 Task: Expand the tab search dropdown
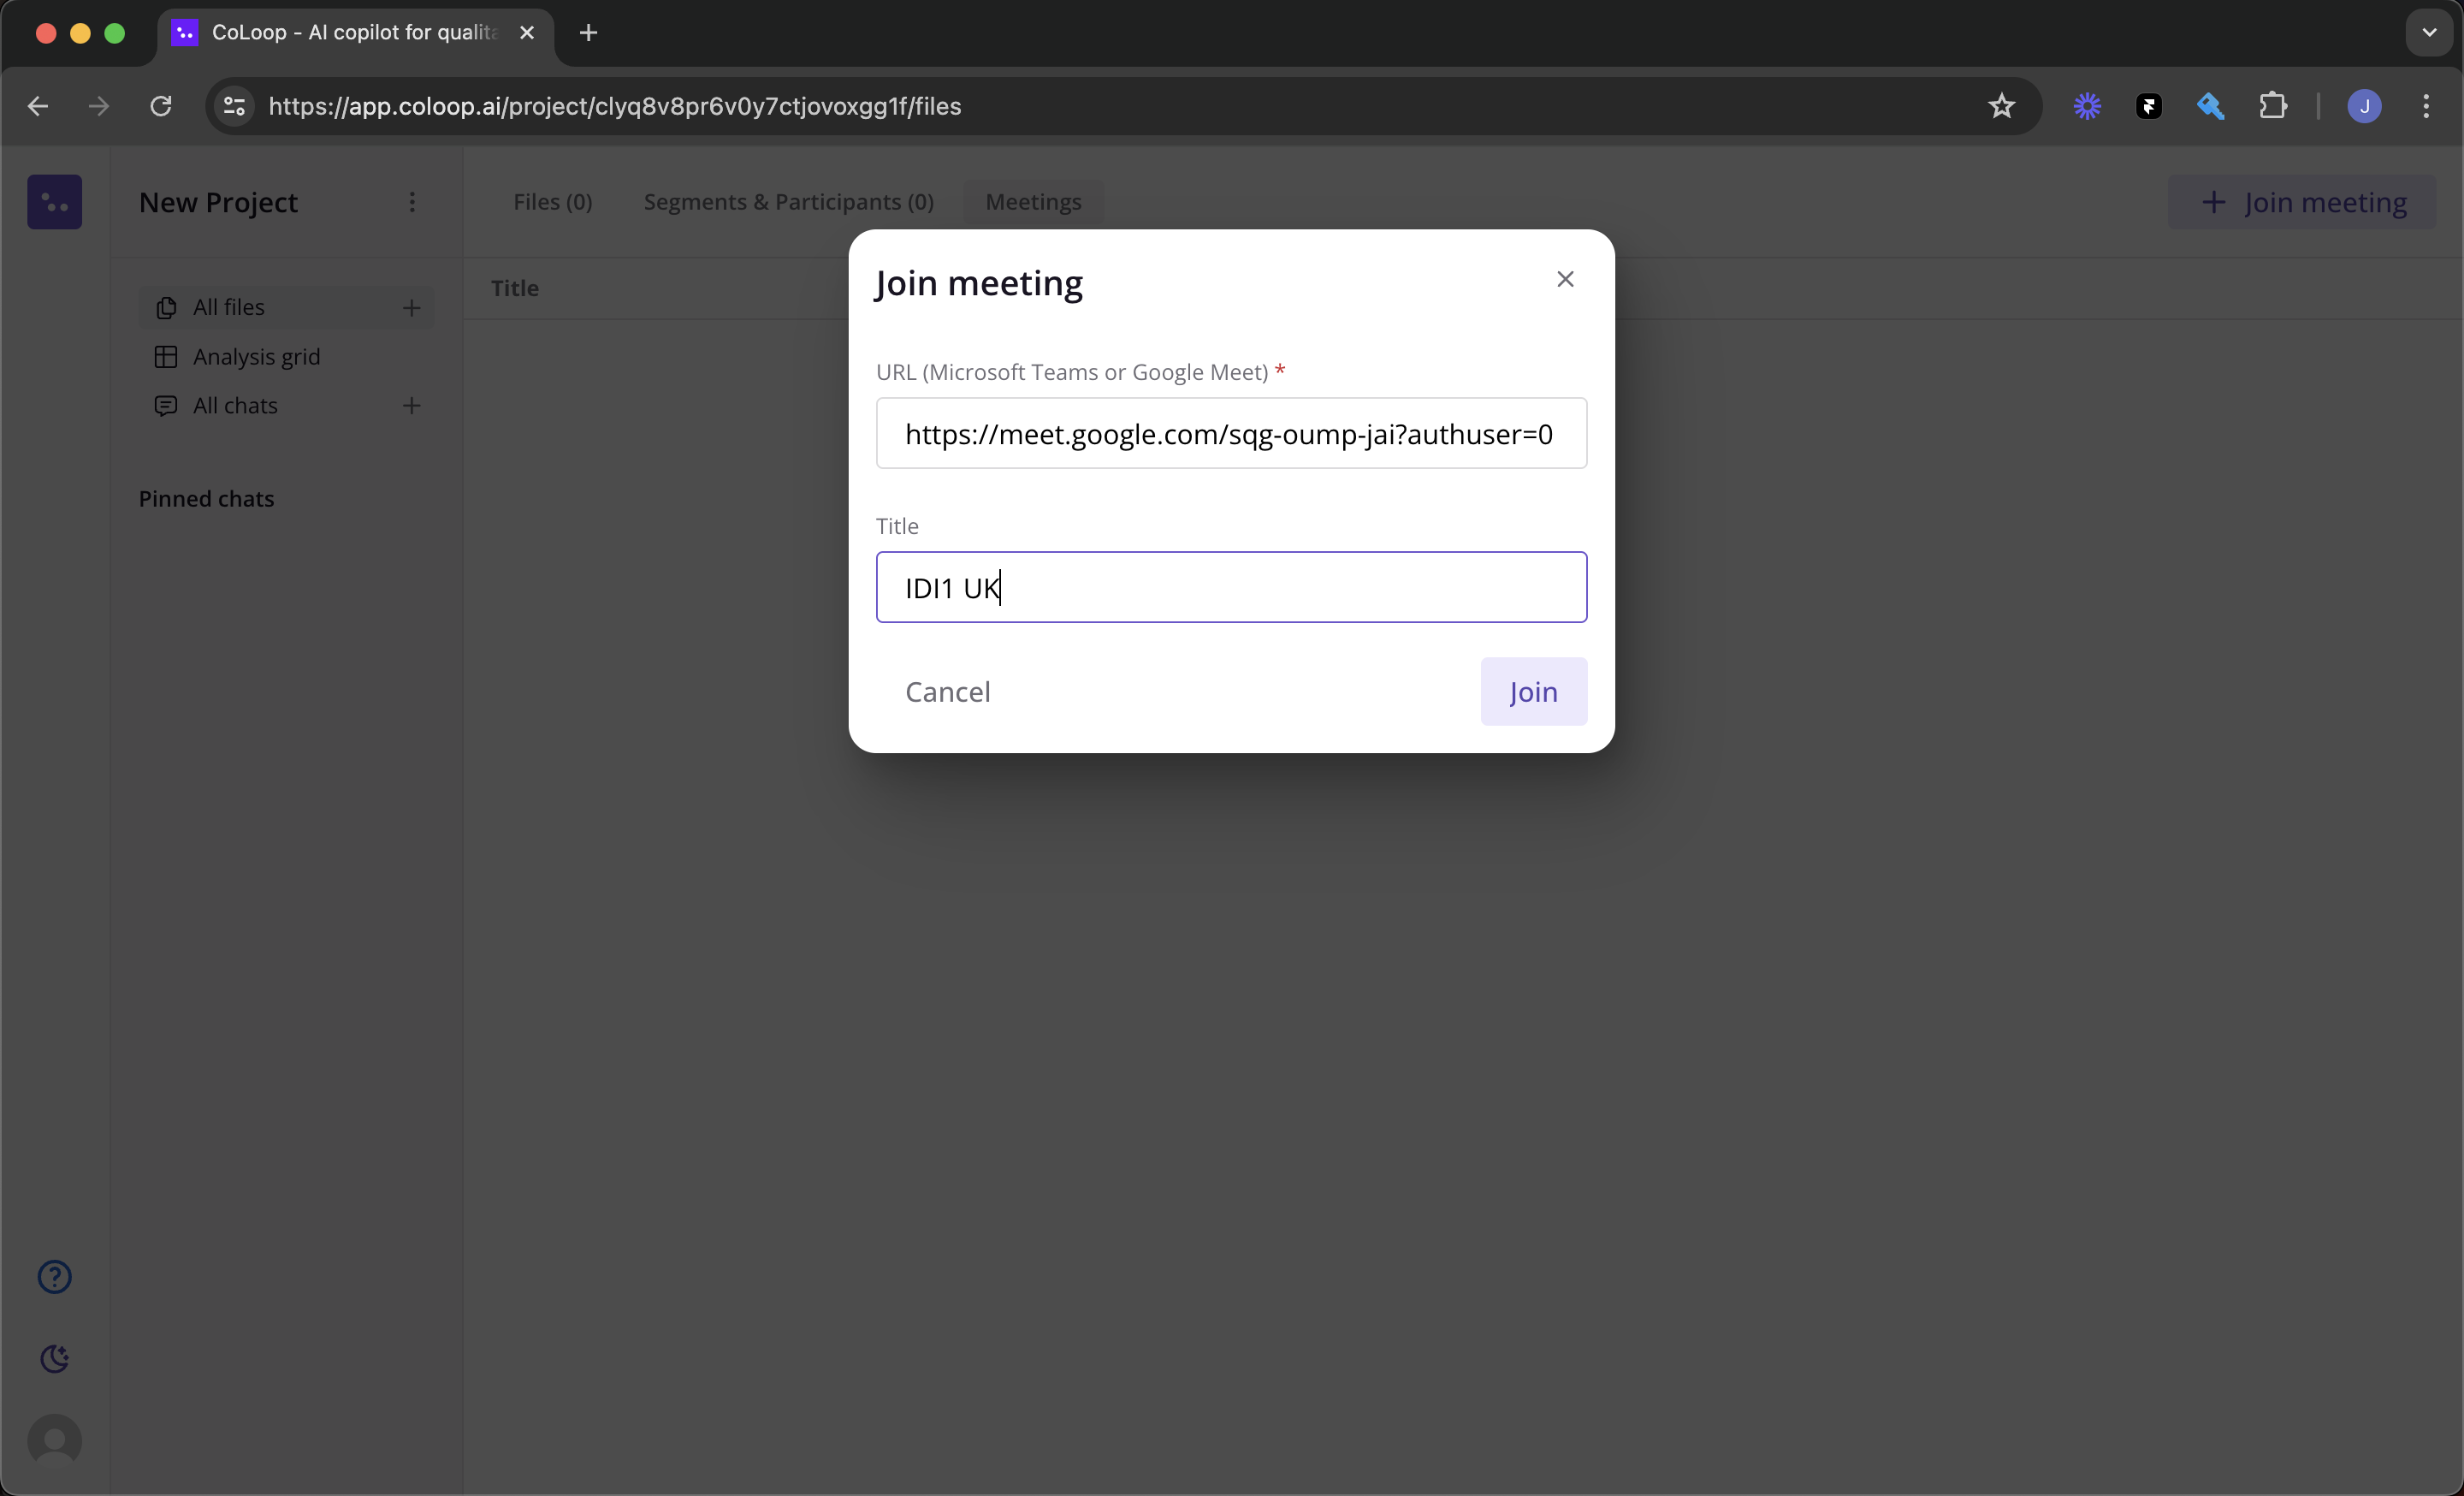point(2429,33)
